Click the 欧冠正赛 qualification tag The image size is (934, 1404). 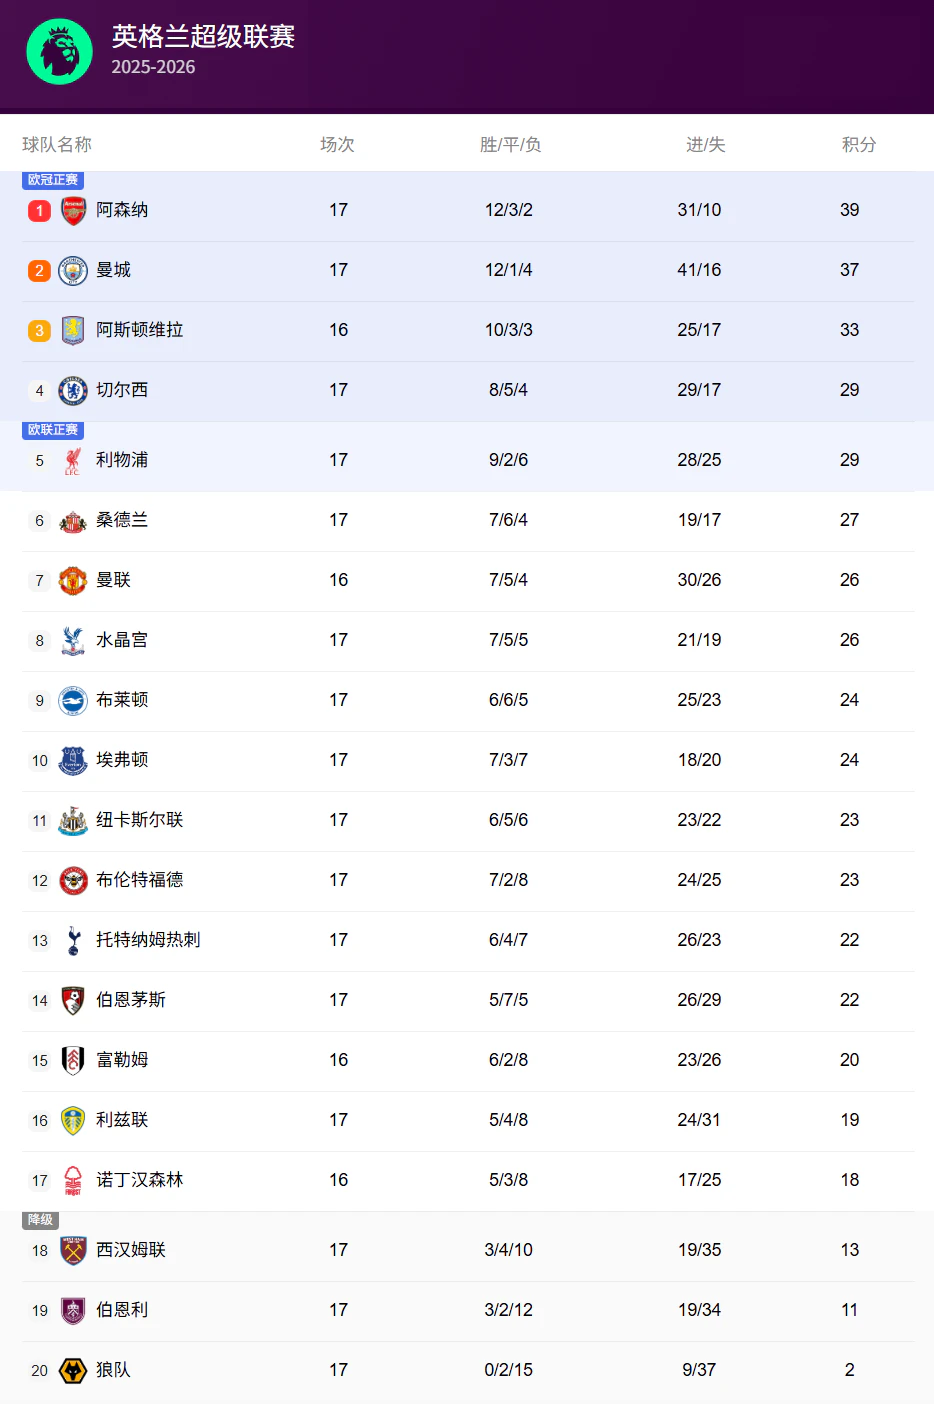click(x=53, y=180)
